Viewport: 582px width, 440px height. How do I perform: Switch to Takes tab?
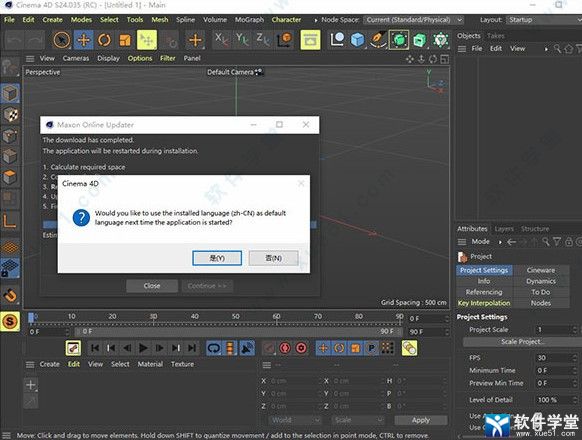click(496, 36)
